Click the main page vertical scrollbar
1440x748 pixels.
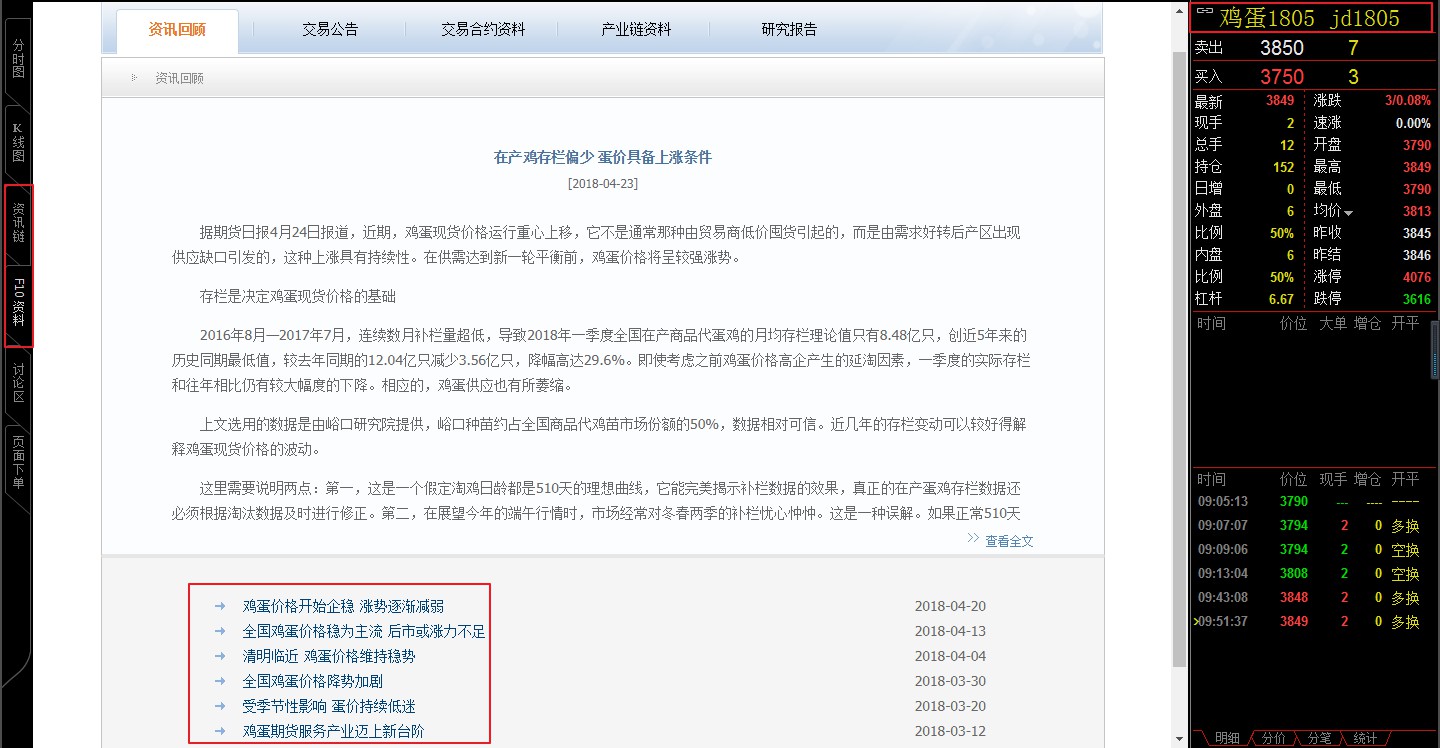click(x=1180, y=300)
